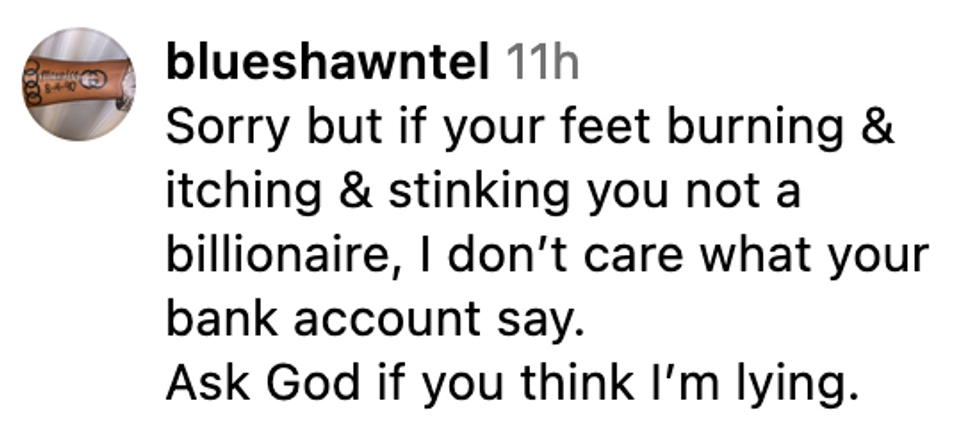Click the word 'stinking' in the comment

click(x=479, y=194)
